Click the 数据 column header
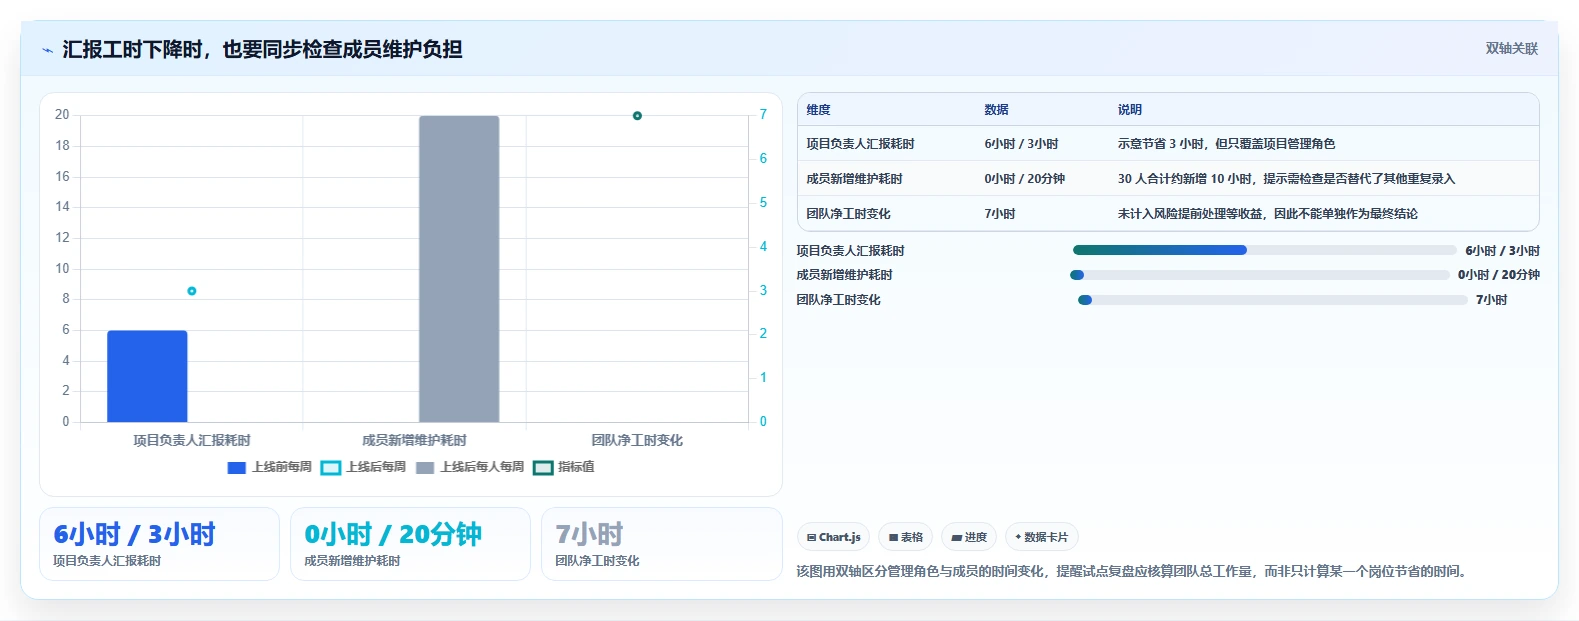The image size is (1579, 621). (x=997, y=110)
